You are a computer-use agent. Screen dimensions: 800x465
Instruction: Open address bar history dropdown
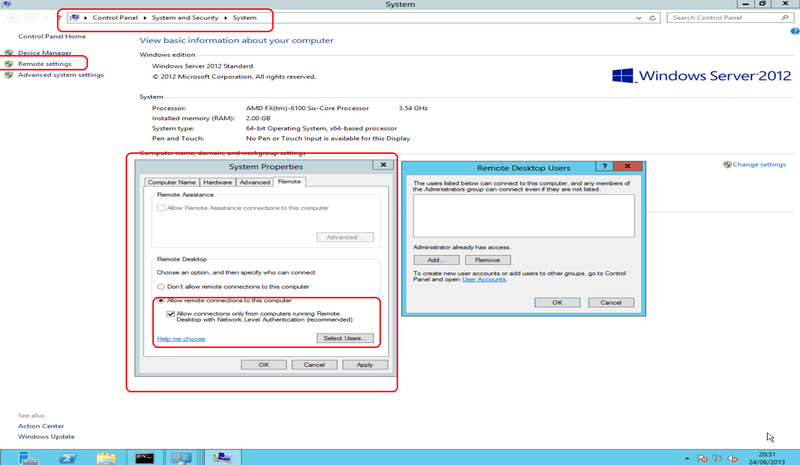[639, 18]
